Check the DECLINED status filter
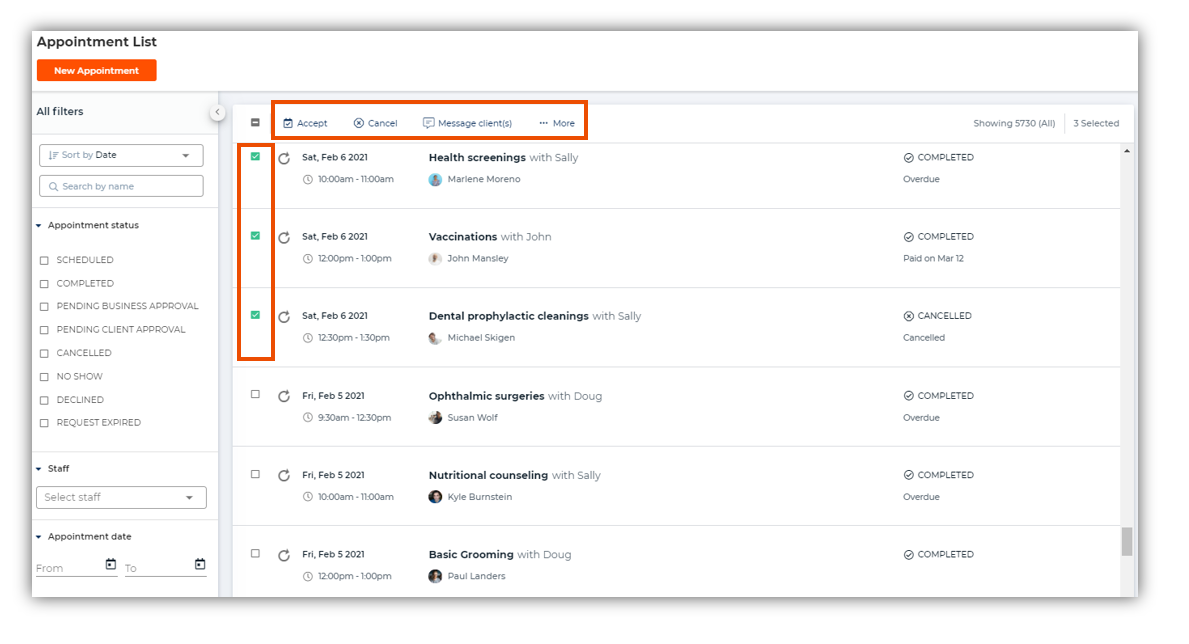The image size is (1189, 644). point(44,400)
